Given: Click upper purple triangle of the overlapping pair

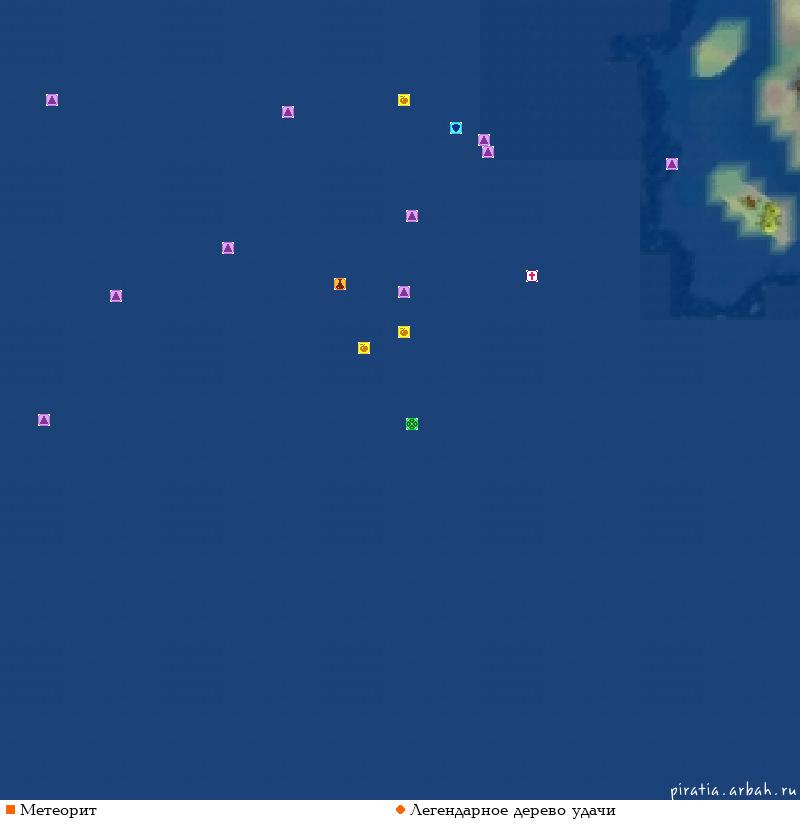Looking at the screenshot, I should coord(483,139).
